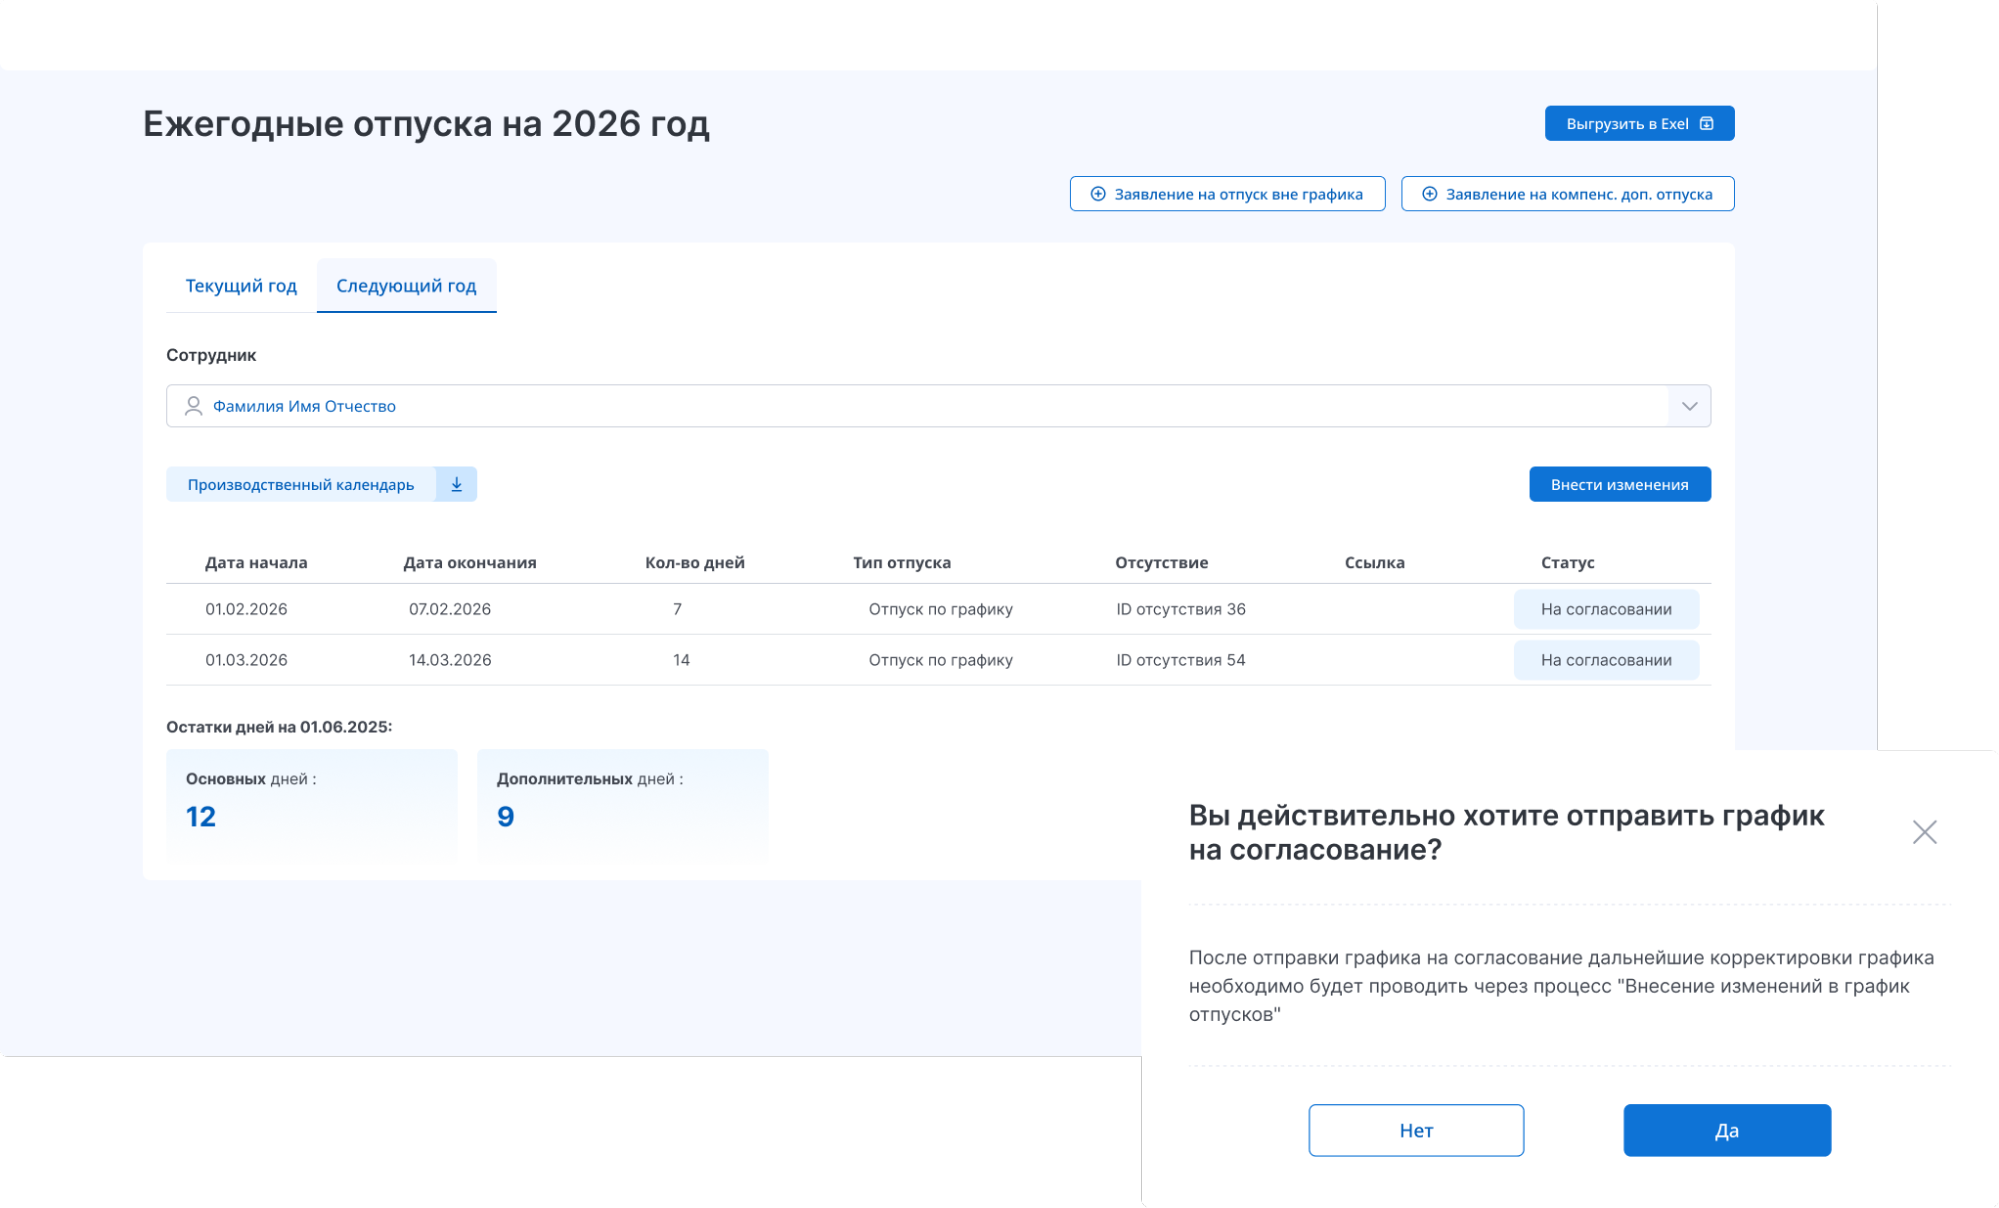The height and width of the screenshot is (1208, 1999).
Task: Click Внести изменения button
Action: coord(1619,484)
